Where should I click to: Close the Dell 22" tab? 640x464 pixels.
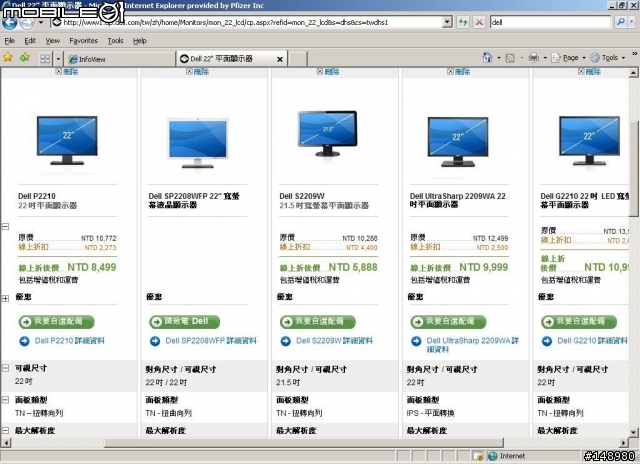tap(280, 60)
